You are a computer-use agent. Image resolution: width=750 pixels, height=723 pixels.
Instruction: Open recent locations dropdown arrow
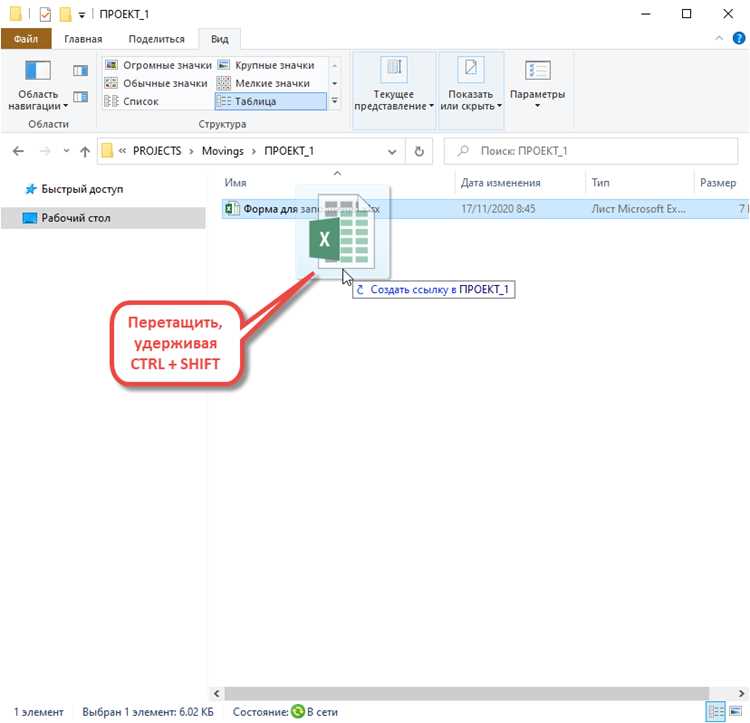tap(66, 151)
